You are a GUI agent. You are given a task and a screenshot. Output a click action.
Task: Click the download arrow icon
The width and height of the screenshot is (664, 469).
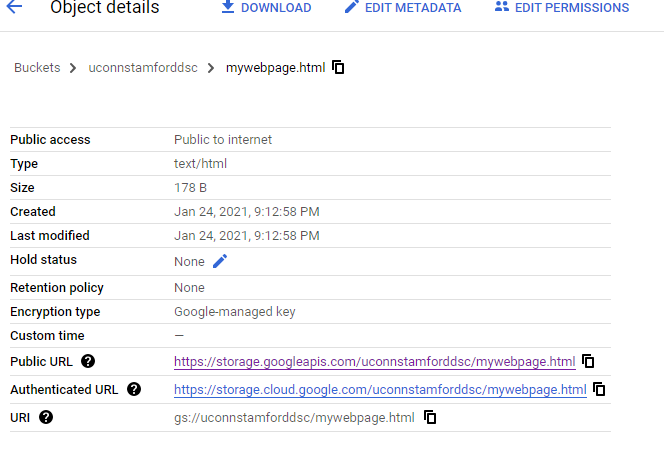(x=228, y=6)
